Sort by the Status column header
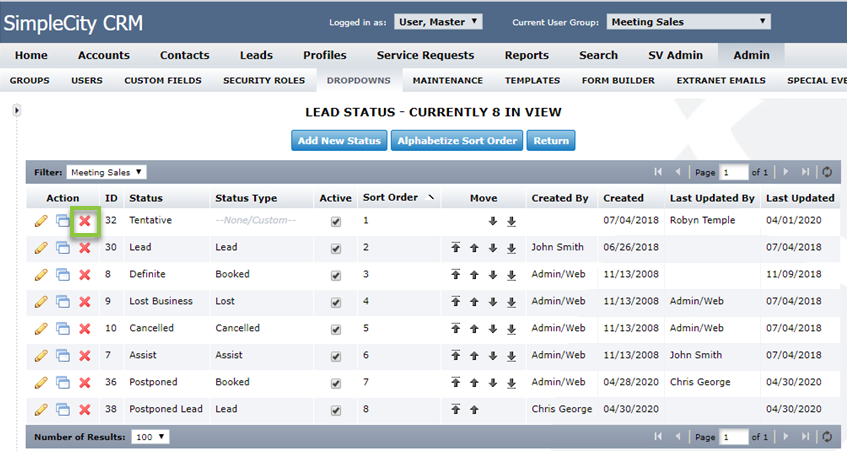Viewport: 847px width, 451px height. coord(146,198)
